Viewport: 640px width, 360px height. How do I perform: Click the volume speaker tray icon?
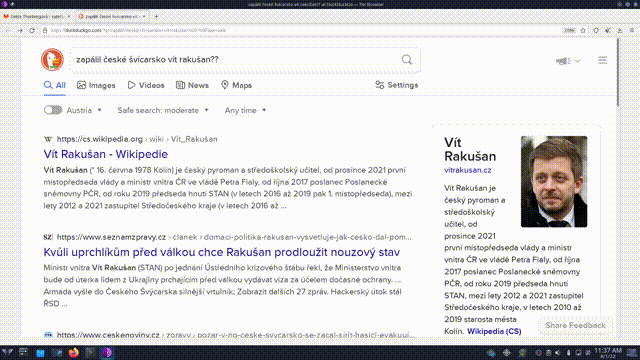(x=558, y=353)
